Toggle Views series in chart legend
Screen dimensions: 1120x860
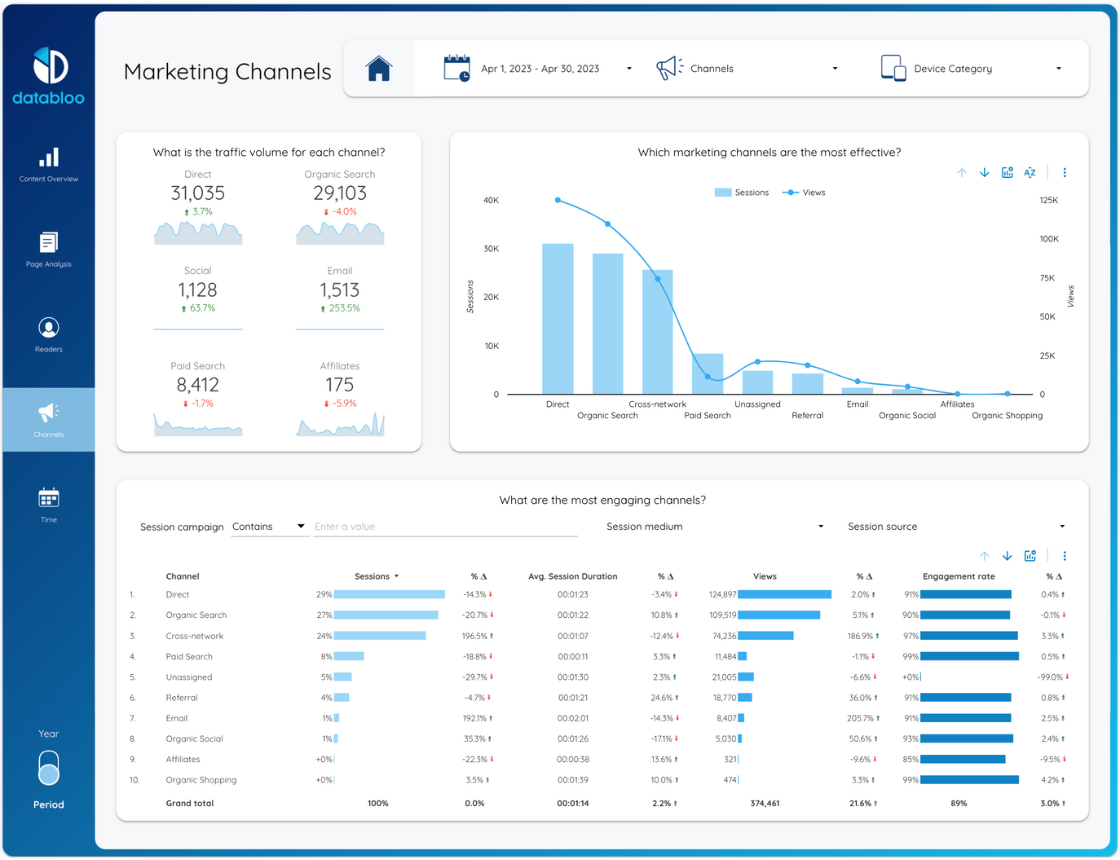click(x=804, y=193)
